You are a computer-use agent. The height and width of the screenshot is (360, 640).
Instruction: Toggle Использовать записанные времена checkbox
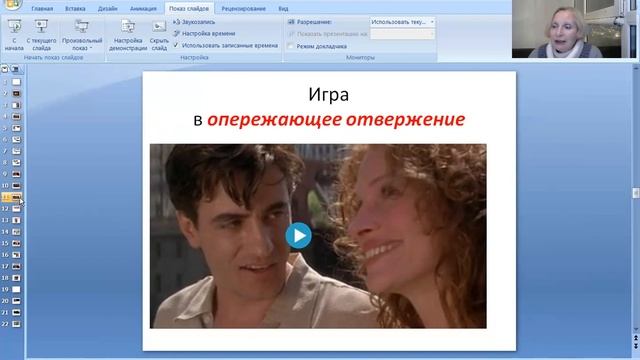[176, 45]
